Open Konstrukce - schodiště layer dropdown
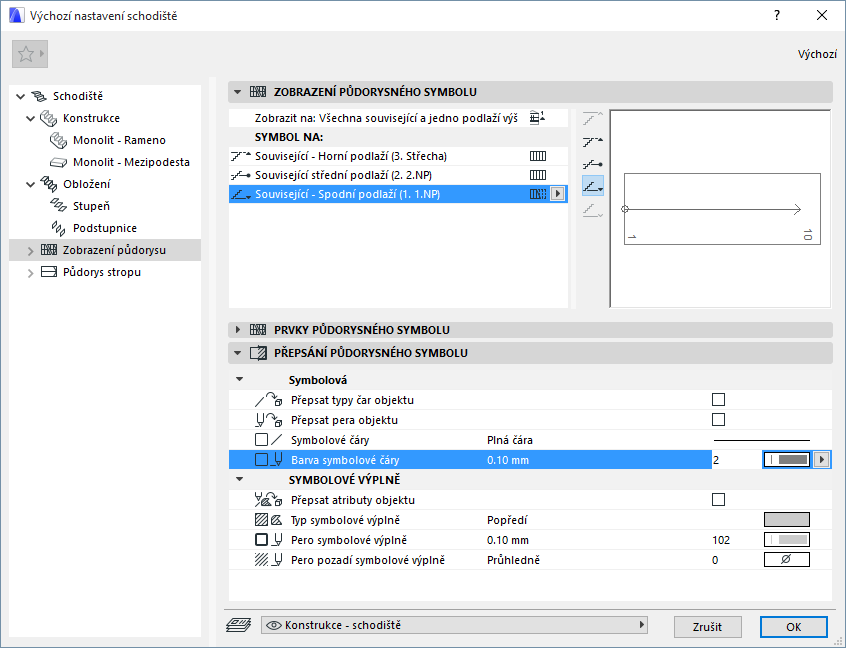 click(454, 625)
